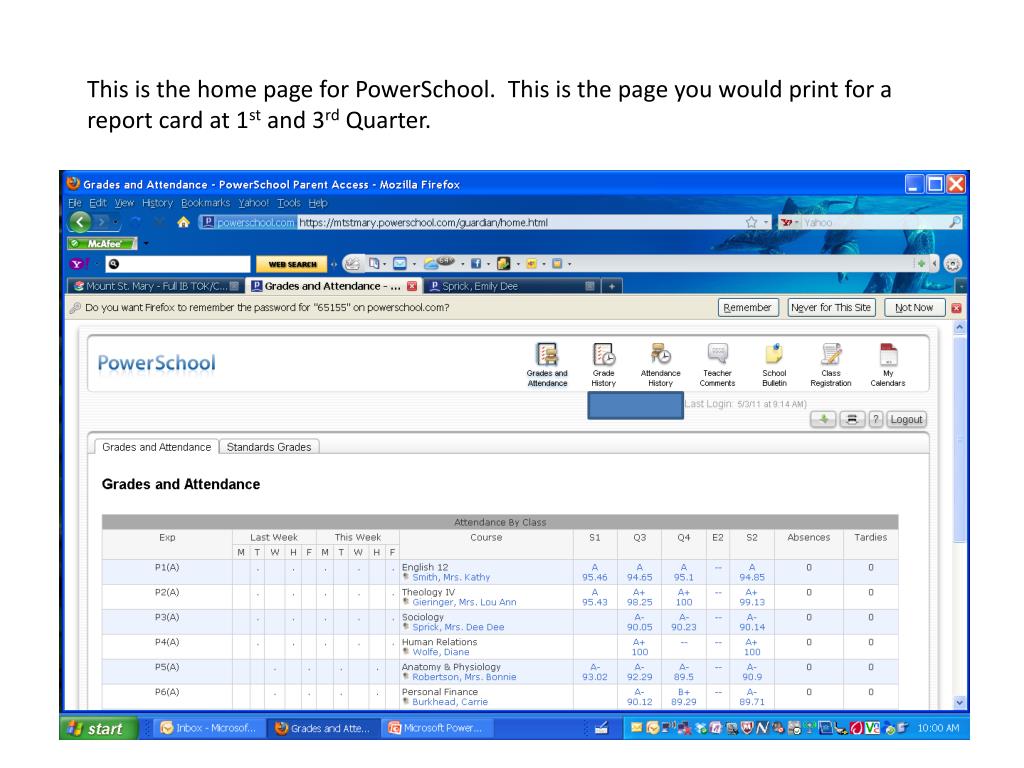Open teacher link Robertson, Mrs. Bonnie

[464, 677]
